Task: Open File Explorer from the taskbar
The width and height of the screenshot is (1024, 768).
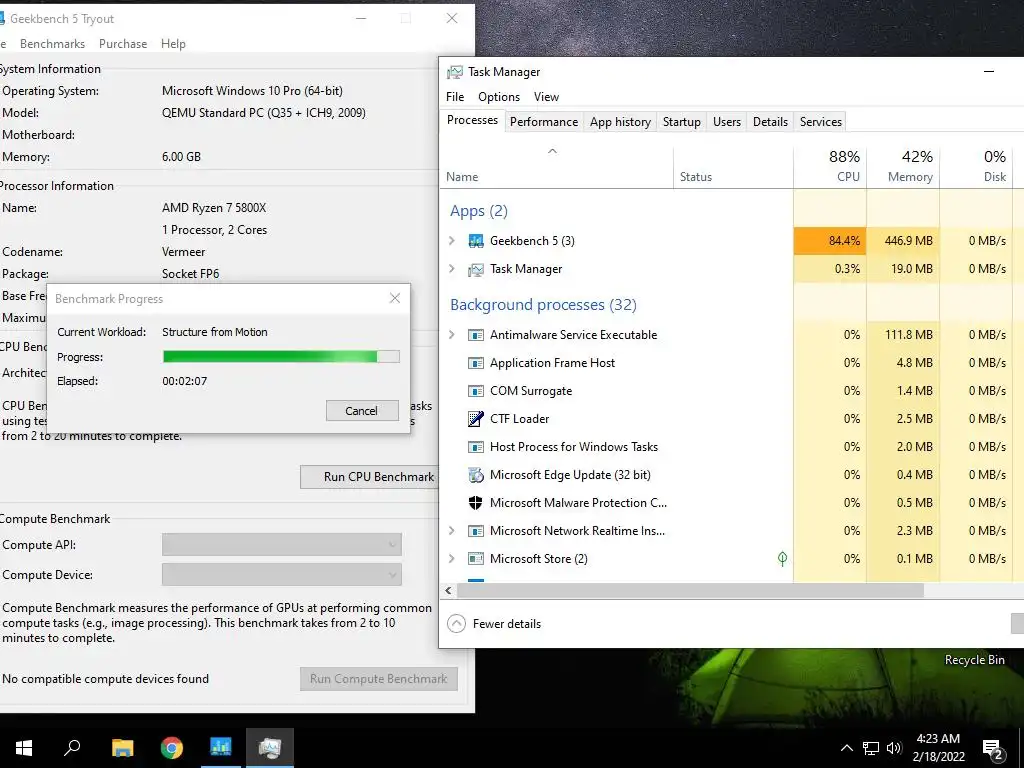Action: [122, 748]
